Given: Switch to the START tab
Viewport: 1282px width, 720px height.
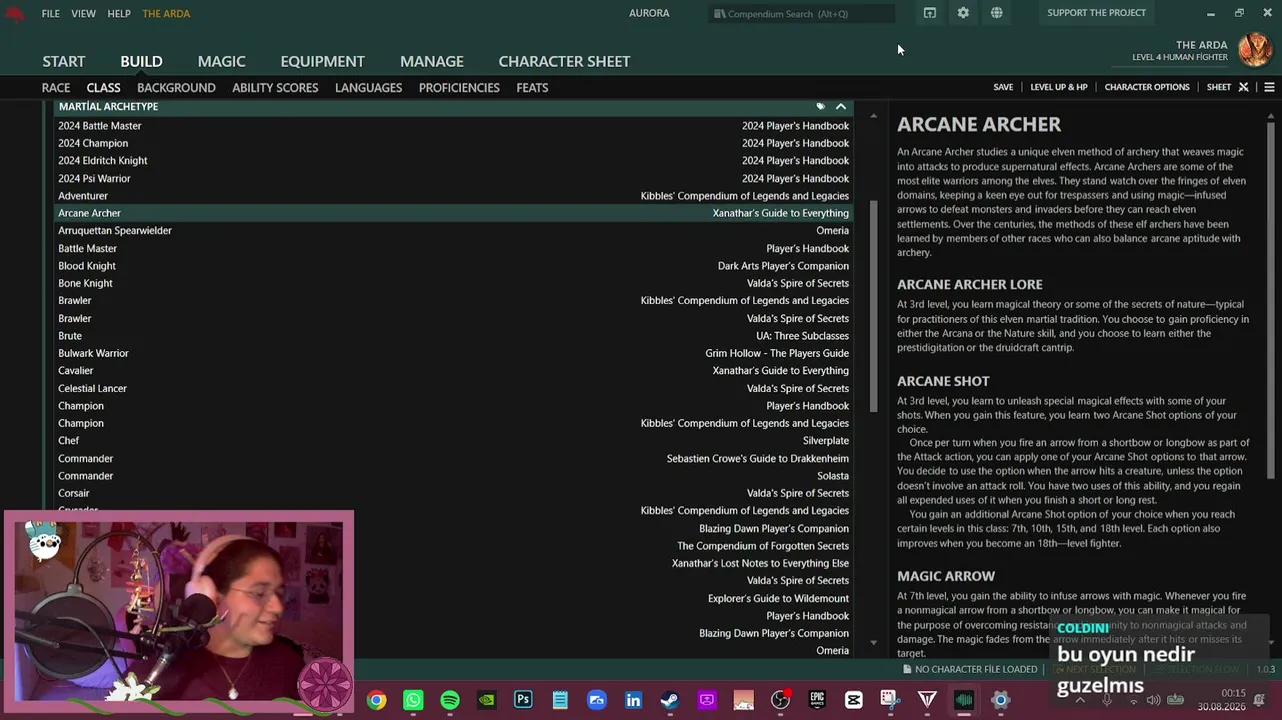Looking at the screenshot, I should (x=64, y=61).
